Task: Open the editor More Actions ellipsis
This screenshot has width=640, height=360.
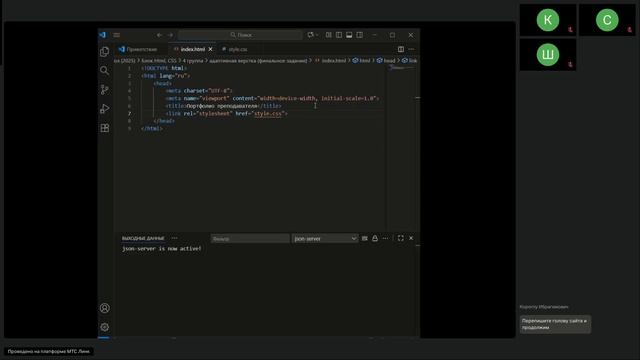Action: pyautogui.click(x=411, y=49)
